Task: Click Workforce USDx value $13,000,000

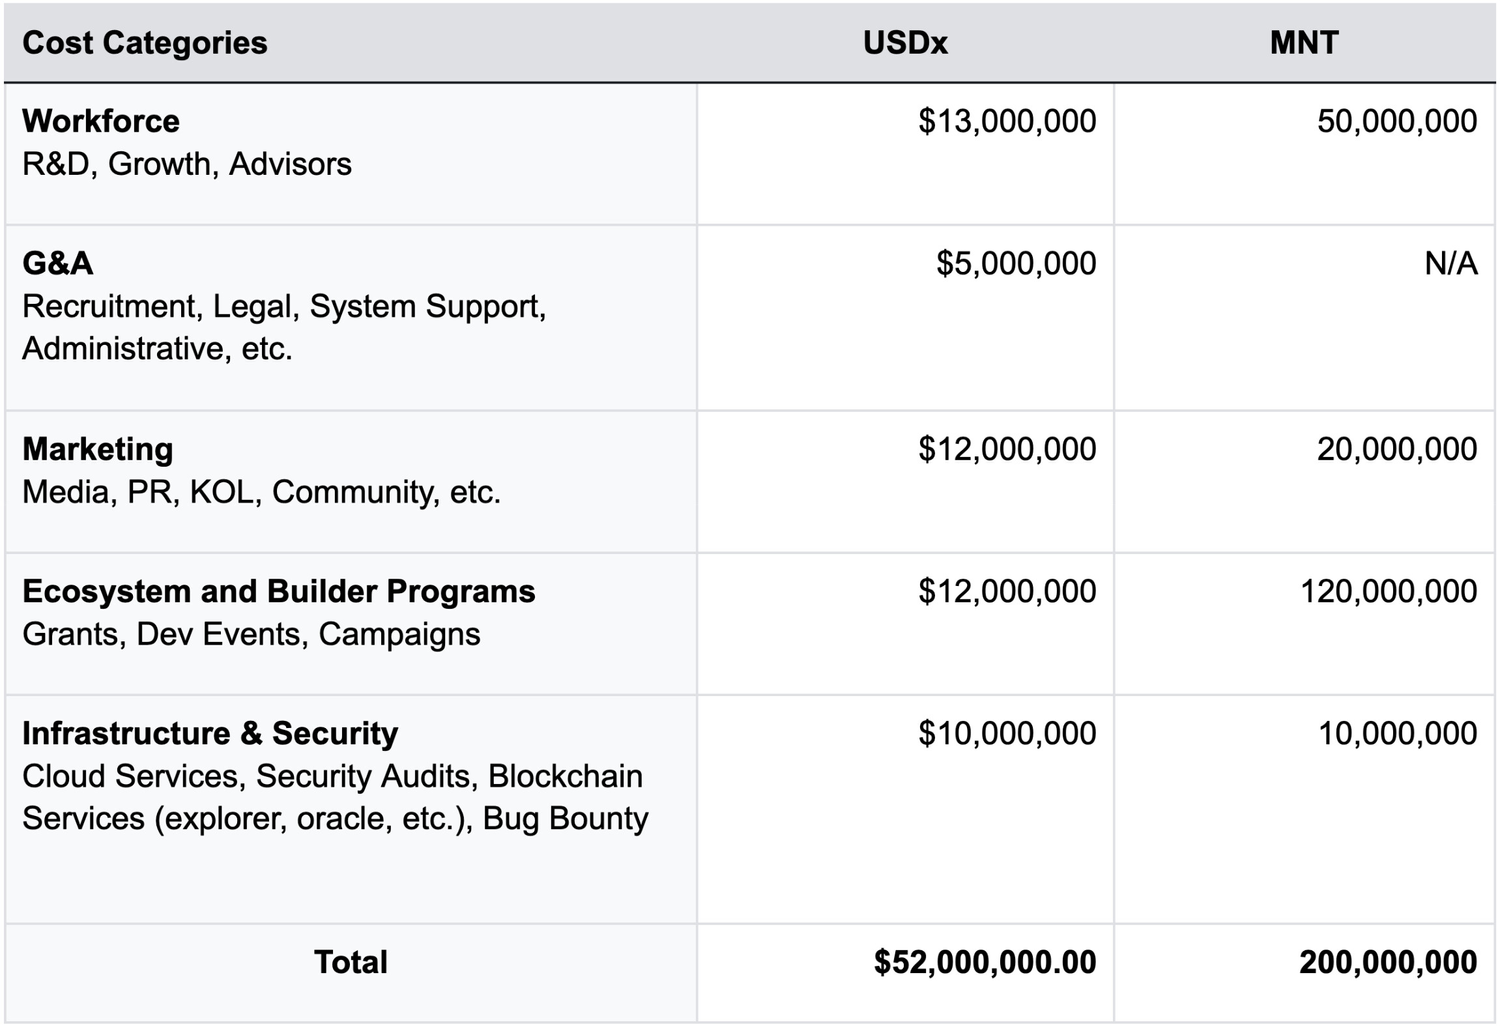Action: pyautogui.click(x=1007, y=121)
